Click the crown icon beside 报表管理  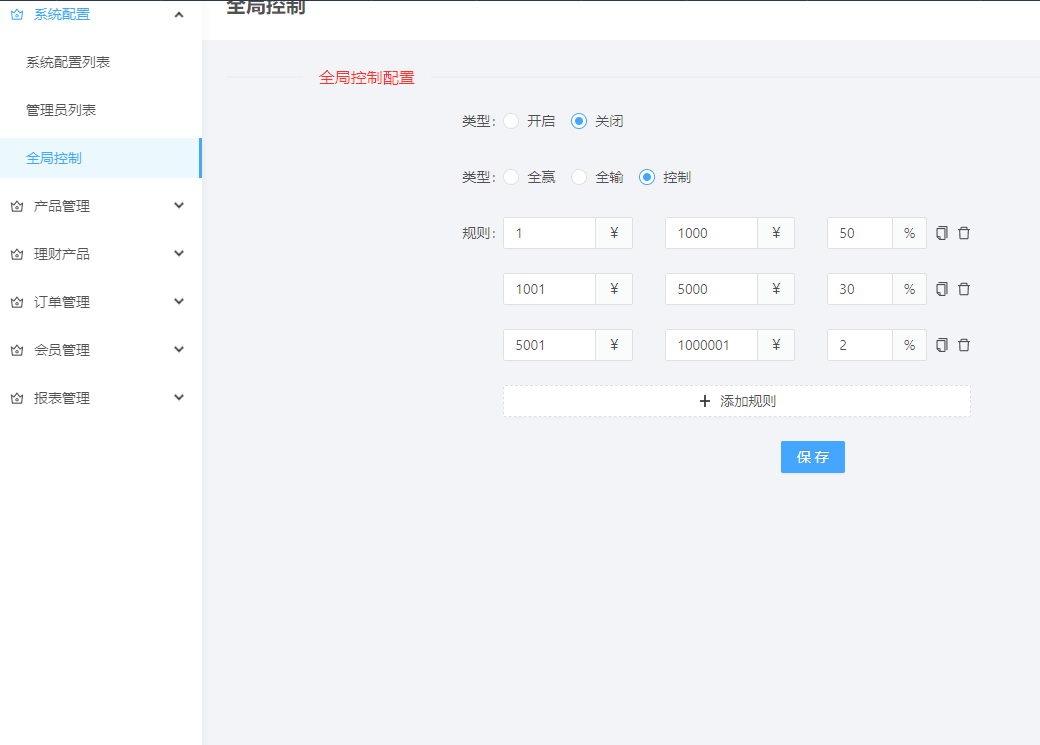(x=17, y=398)
